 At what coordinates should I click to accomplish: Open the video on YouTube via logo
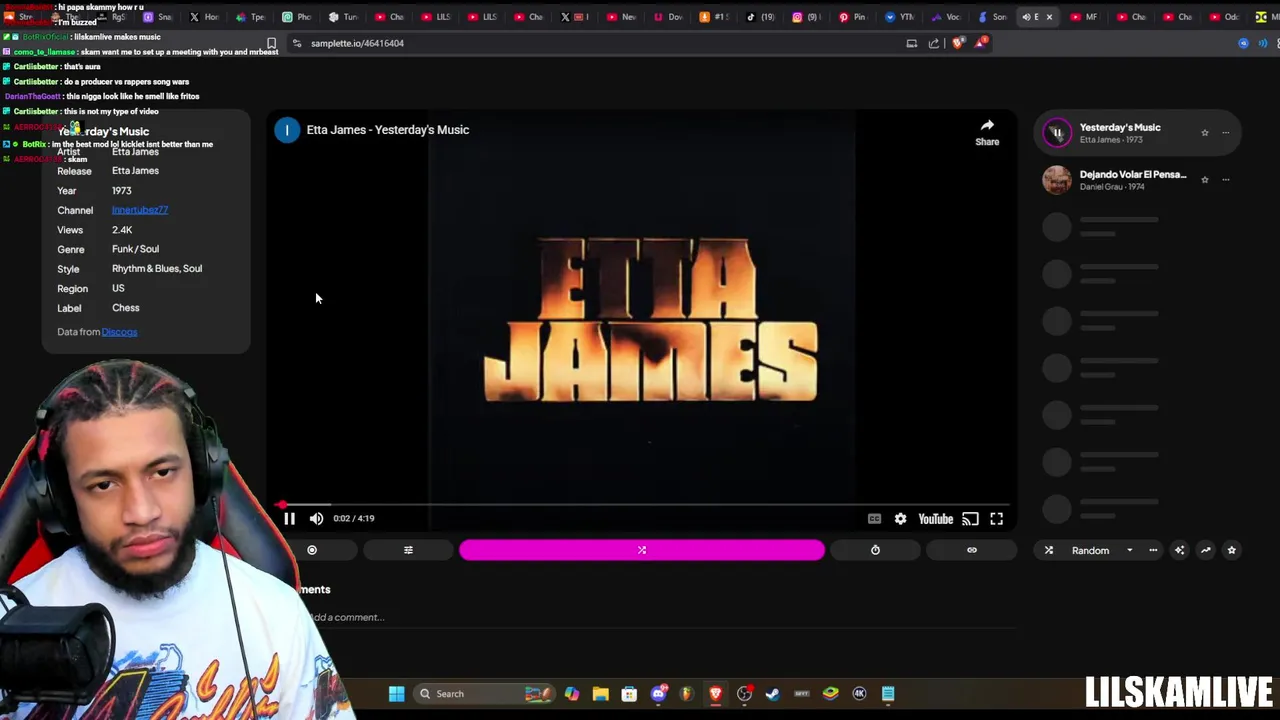936,518
